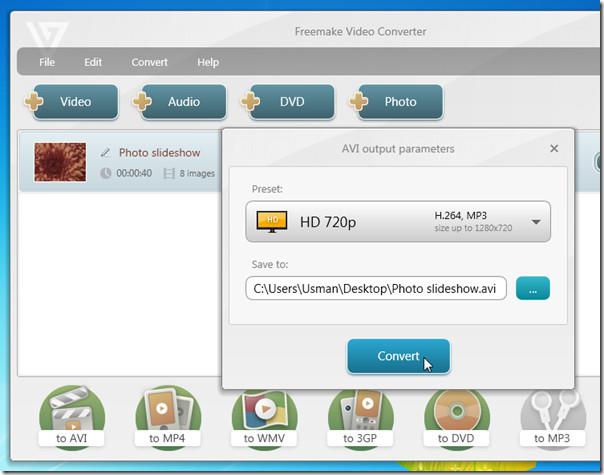This screenshot has height=475, width=604.
Task: Click the Convert button in dialog
Action: click(398, 356)
